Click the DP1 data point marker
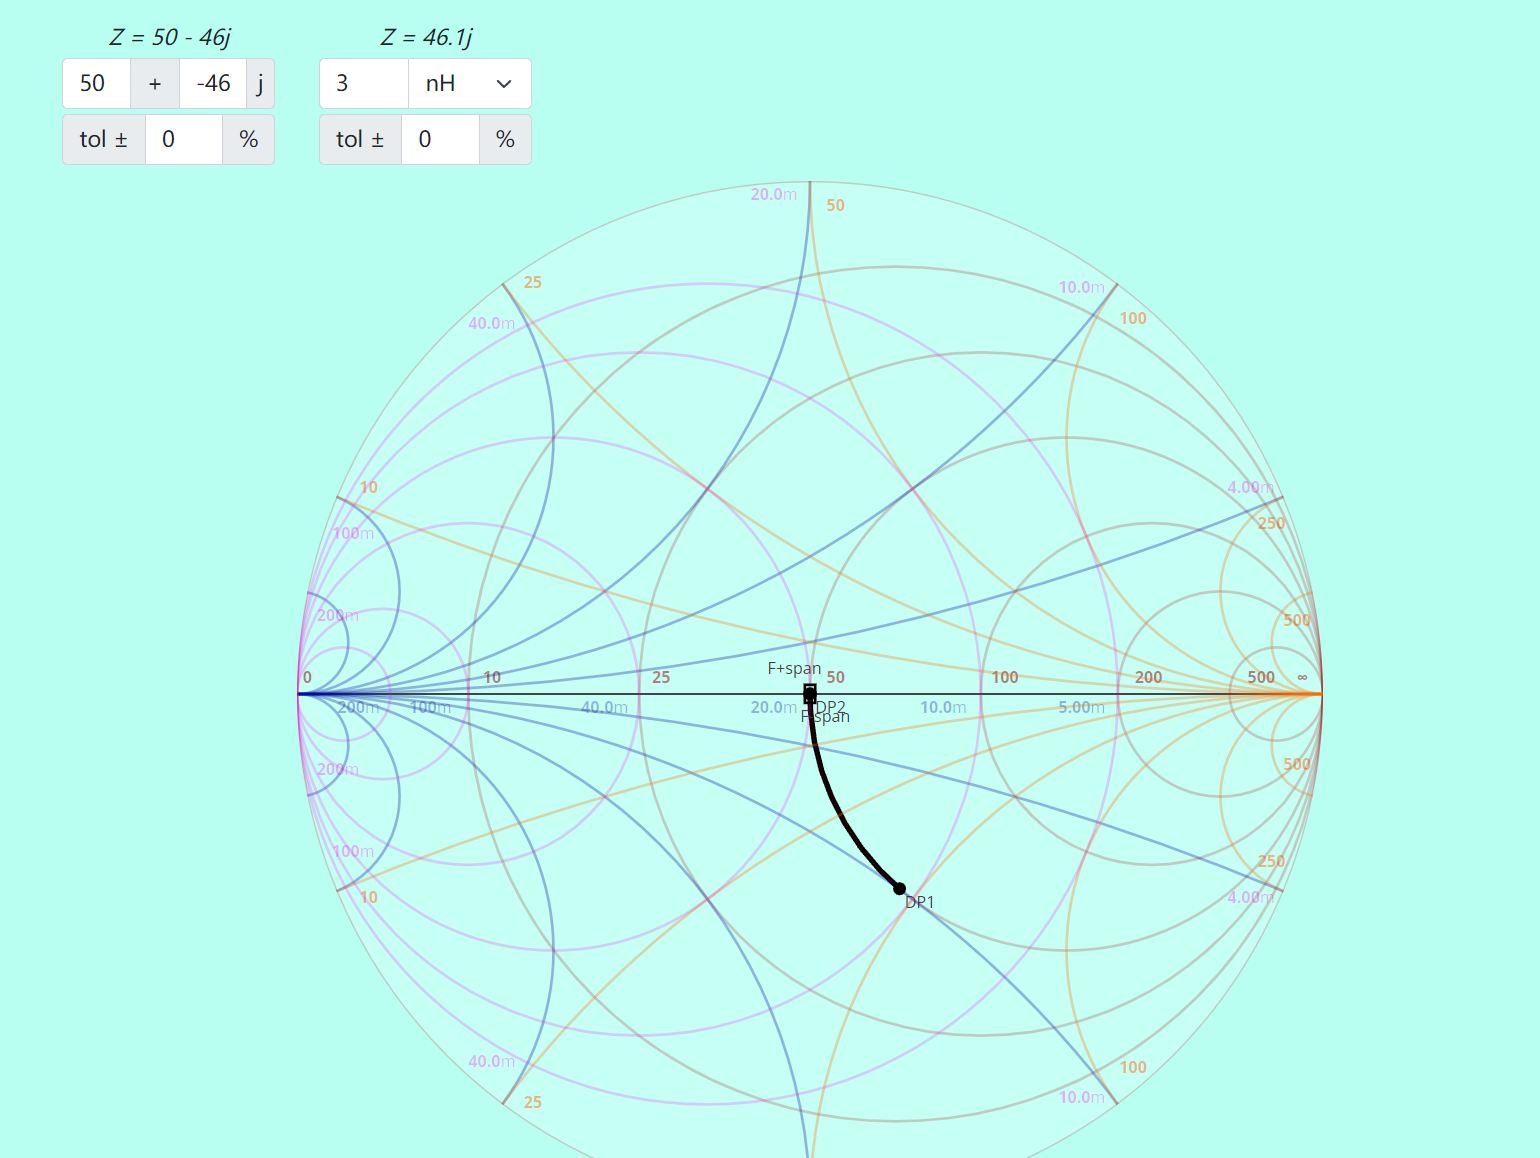1540x1158 pixels. click(899, 889)
